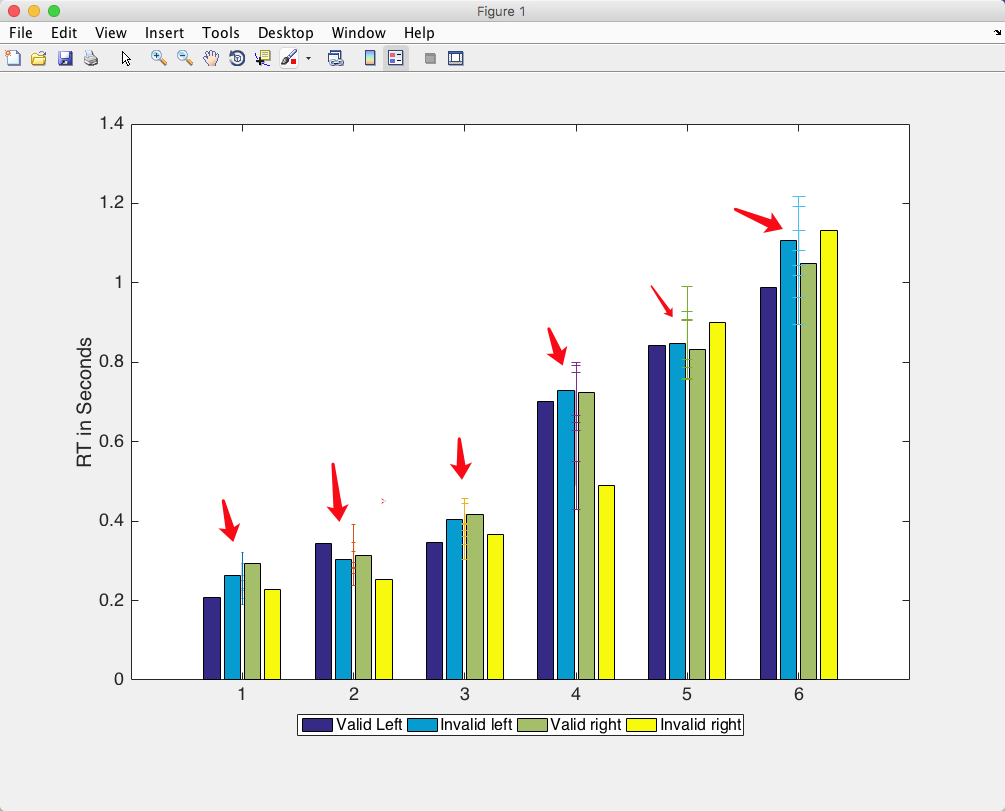The width and height of the screenshot is (1005, 811).
Task: Activate the Zoom In magnifier tool
Action: click(158, 58)
